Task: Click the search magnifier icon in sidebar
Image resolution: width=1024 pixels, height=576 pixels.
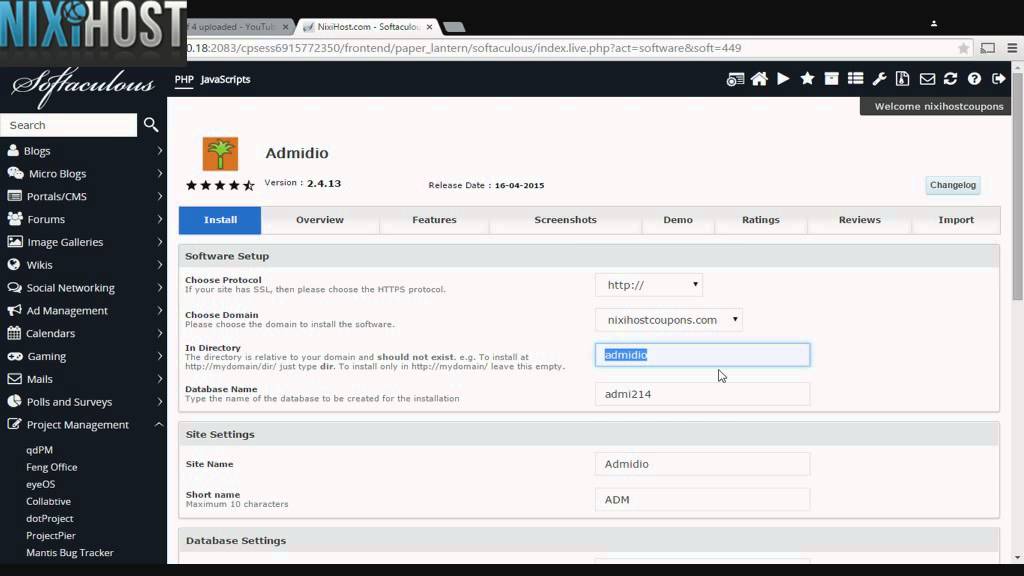Action: click(151, 125)
